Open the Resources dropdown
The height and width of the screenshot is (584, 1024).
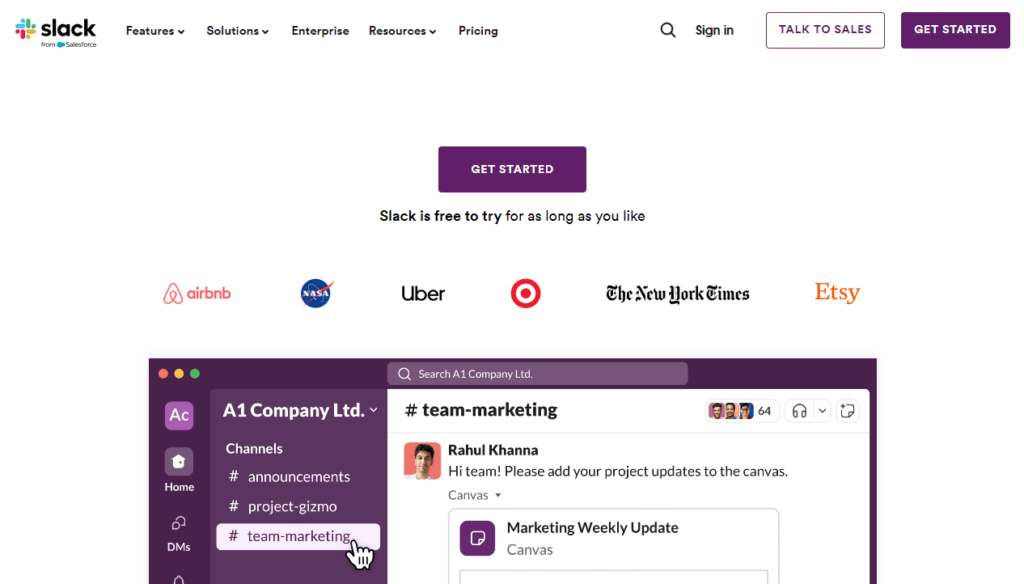point(402,31)
